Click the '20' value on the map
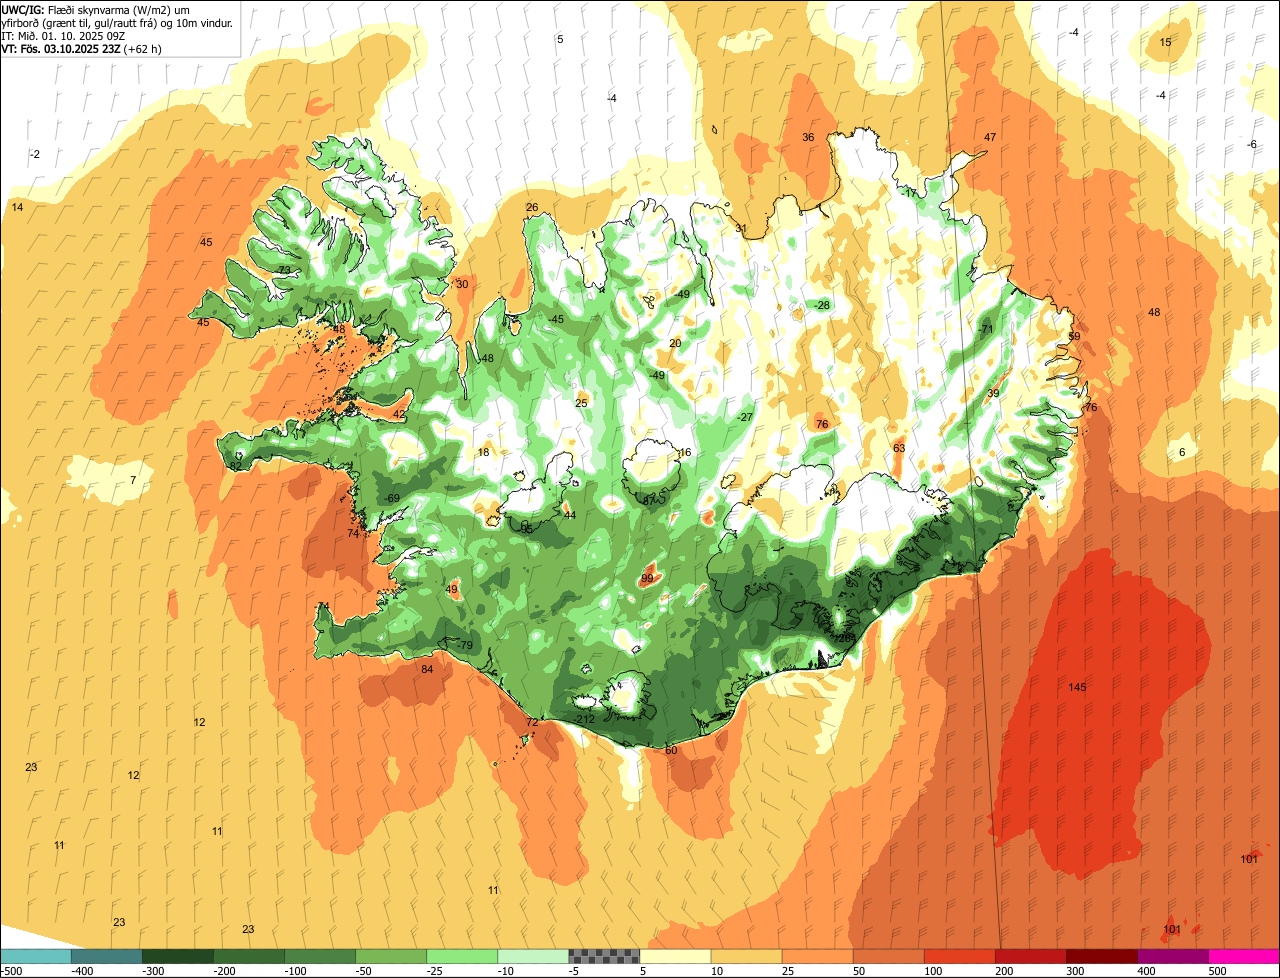Image resolution: width=1280 pixels, height=978 pixels. pyautogui.click(x=675, y=343)
